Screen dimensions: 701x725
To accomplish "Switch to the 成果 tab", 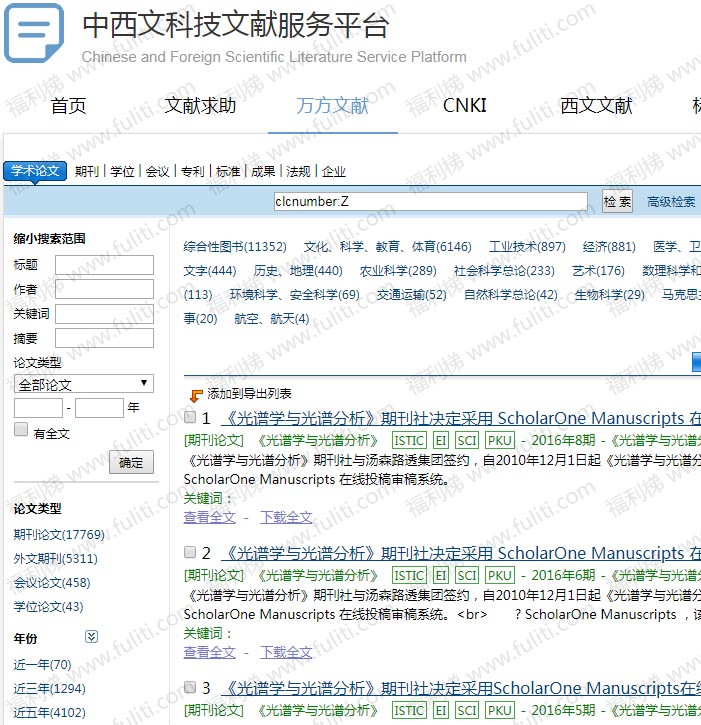I will pyautogui.click(x=263, y=172).
